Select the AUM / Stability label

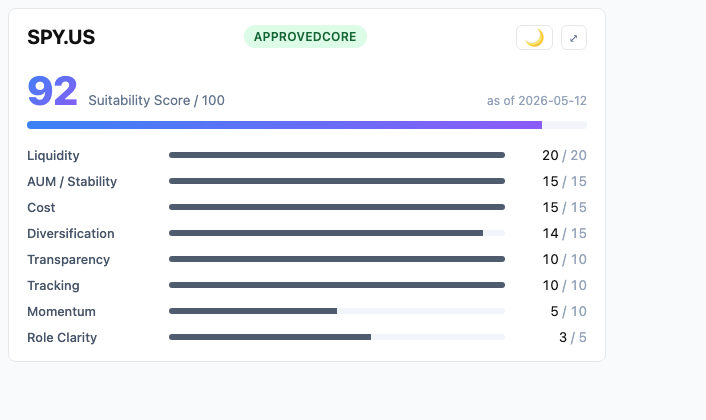[x=72, y=181]
